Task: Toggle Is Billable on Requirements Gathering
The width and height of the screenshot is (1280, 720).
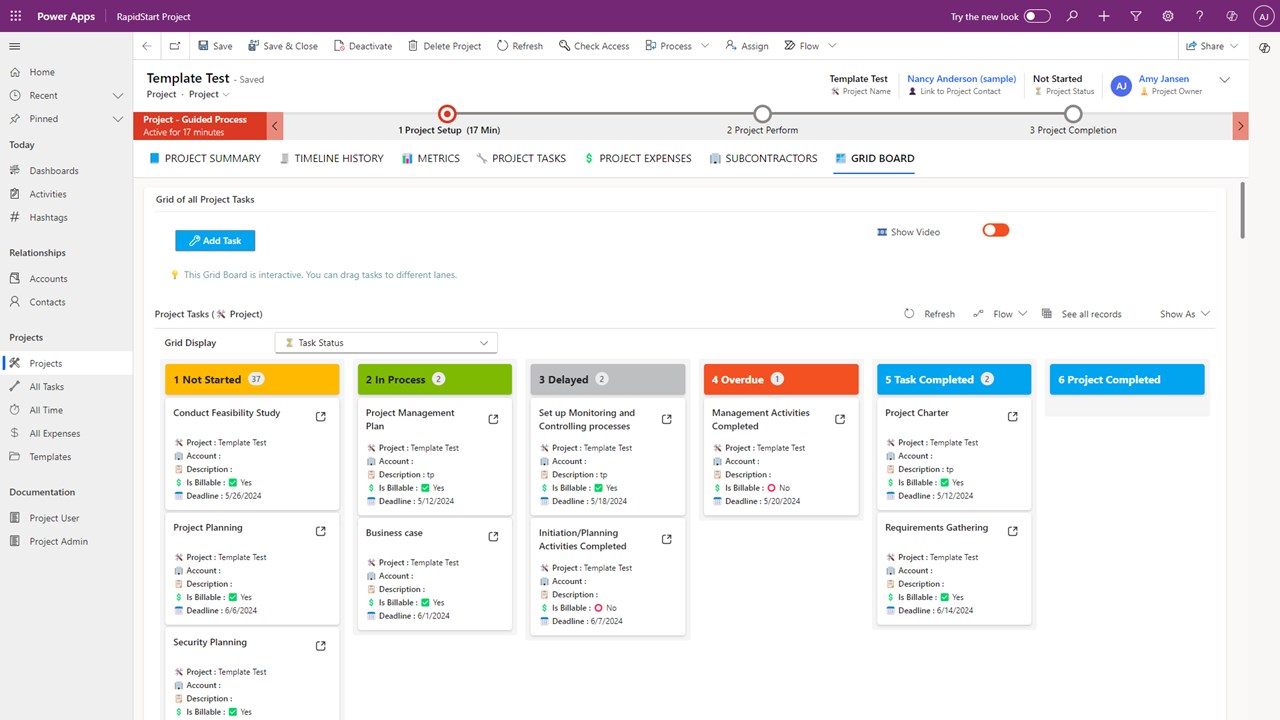Action: 944,597
